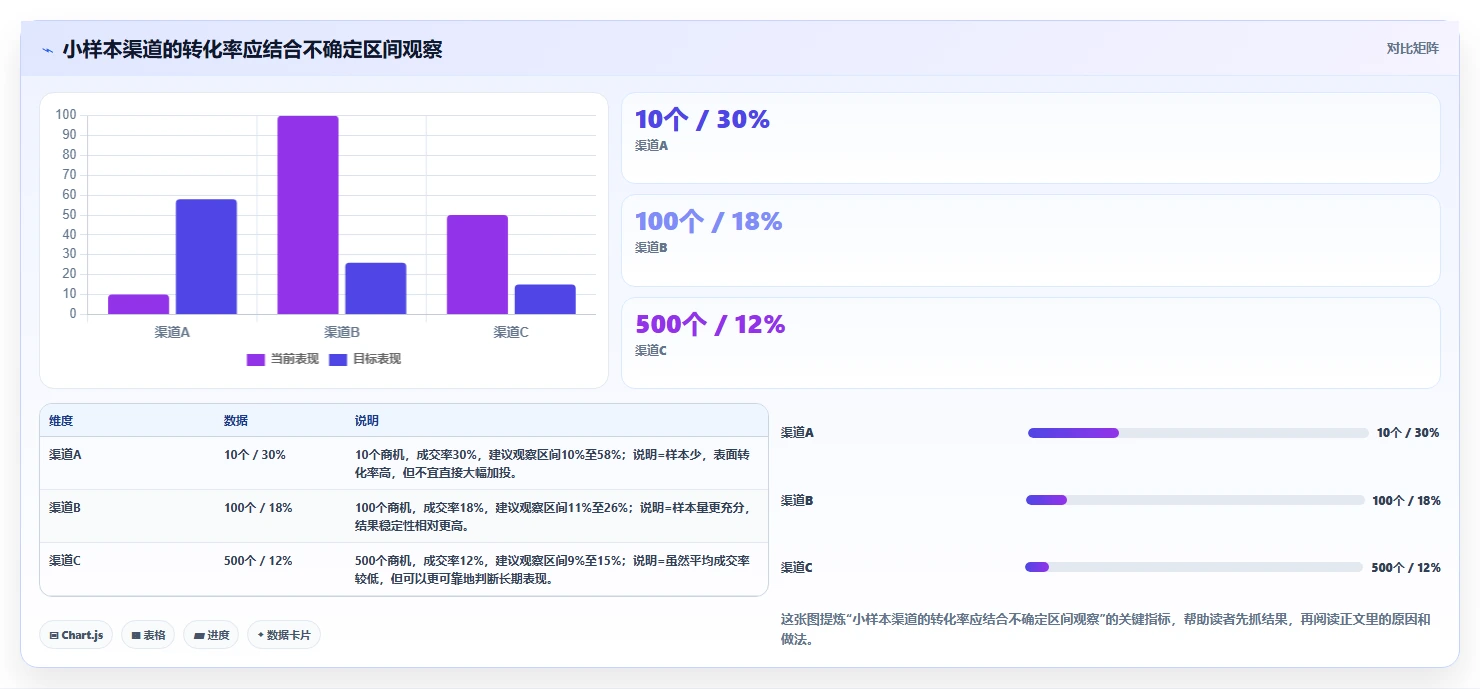Click the purple 渠道A current bar
1480x689 pixels.
point(138,304)
